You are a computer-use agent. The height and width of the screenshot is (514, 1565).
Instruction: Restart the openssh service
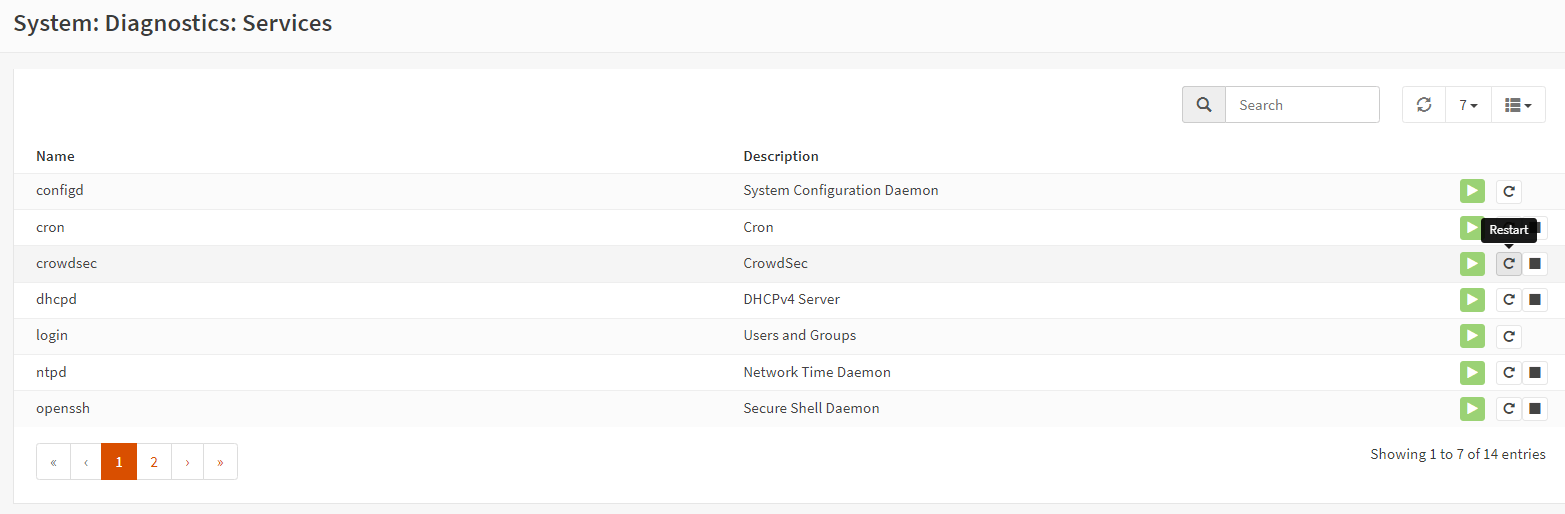[x=1508, y=409]
